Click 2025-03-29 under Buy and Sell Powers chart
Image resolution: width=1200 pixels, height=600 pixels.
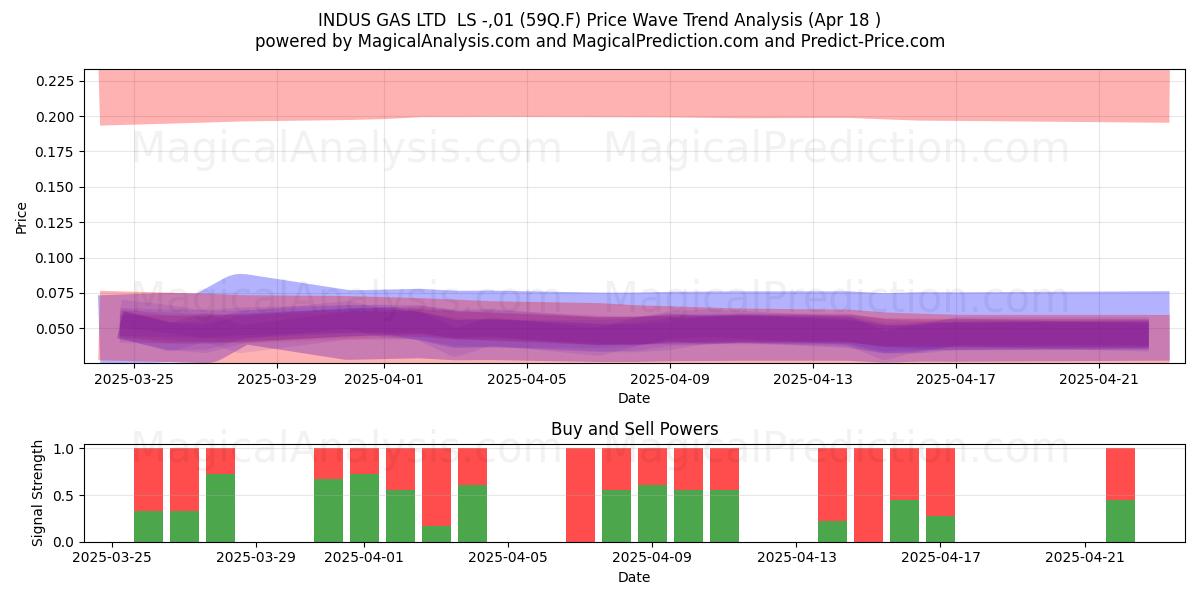257,558
